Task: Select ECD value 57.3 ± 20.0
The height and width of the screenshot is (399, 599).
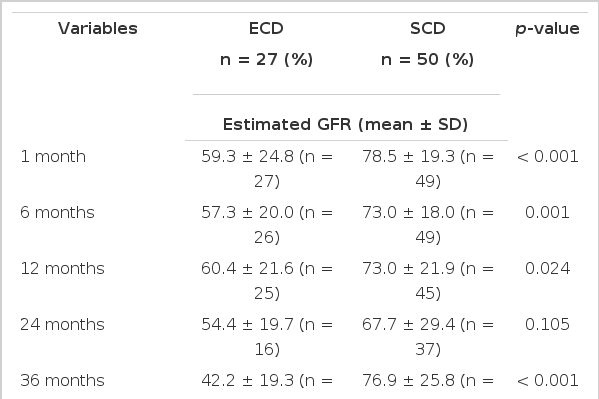Action: 247,212
